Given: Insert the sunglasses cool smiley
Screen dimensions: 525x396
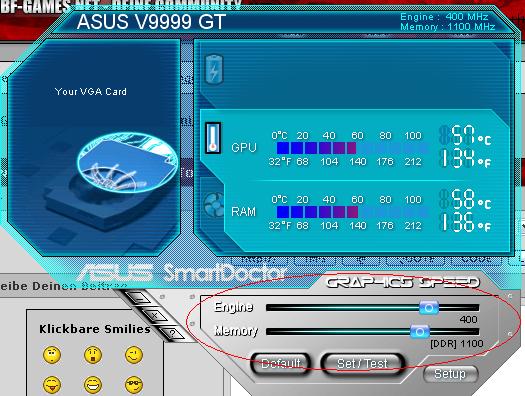Looking at the screenshot, I should pyautogui.click(x=134, y=385).
